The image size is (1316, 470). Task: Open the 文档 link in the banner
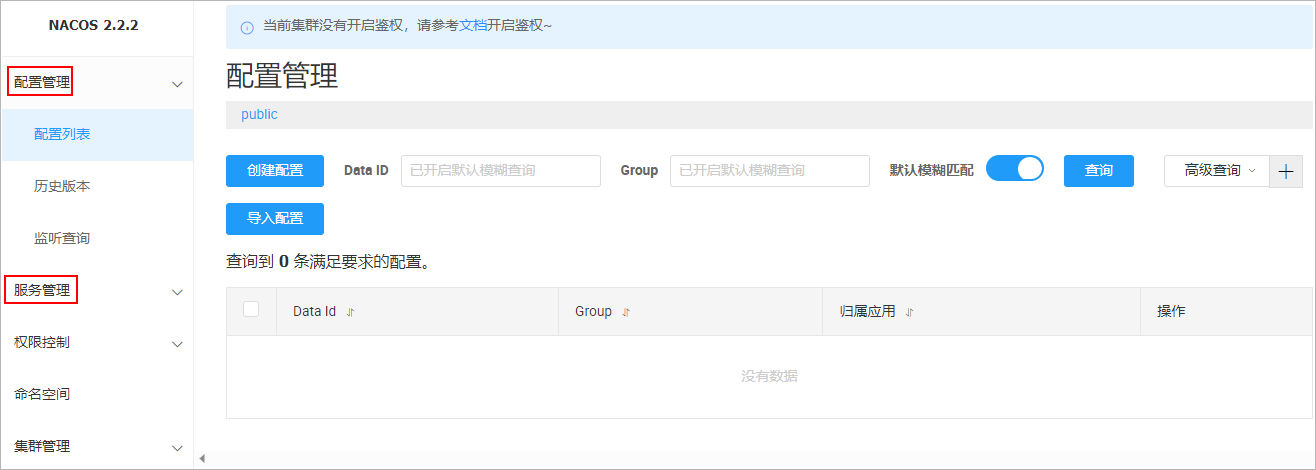(473, 25)
